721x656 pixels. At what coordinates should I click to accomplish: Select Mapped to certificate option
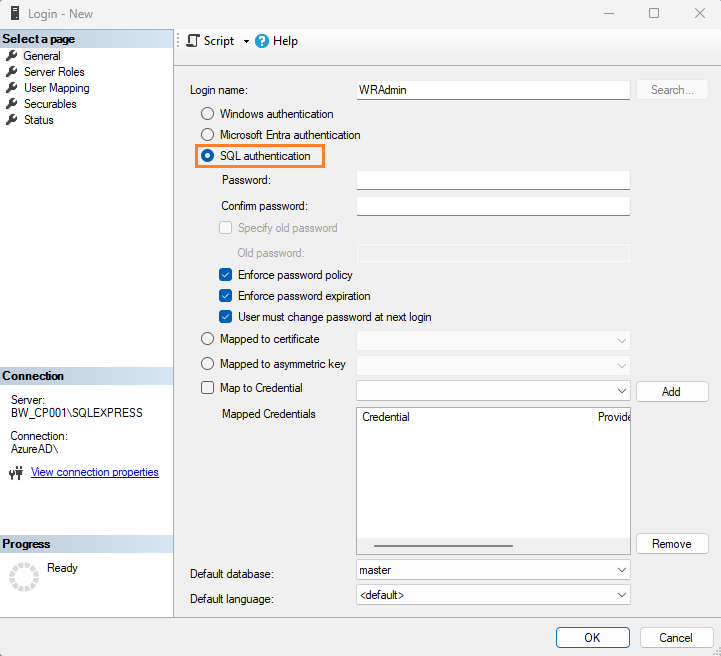click(x=207, y=339)
